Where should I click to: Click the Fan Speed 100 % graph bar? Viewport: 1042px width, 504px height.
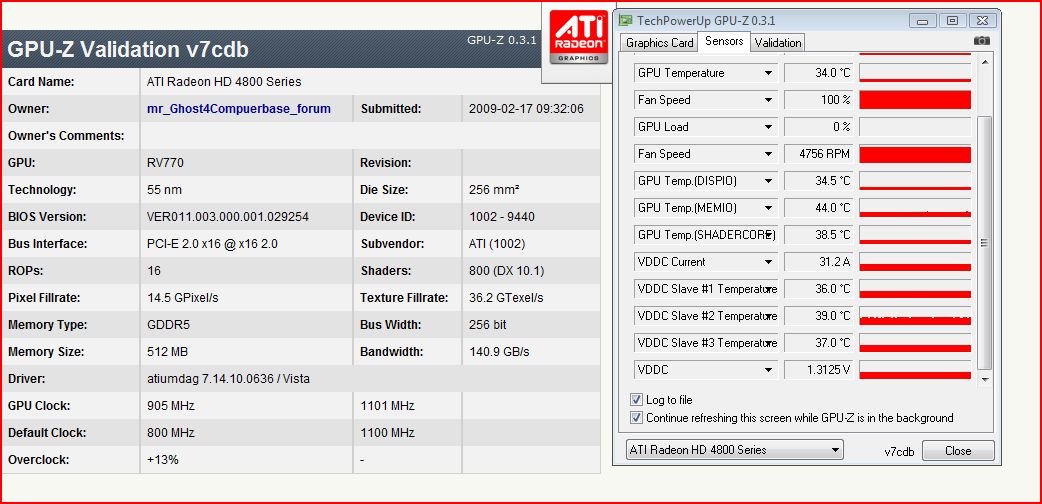pyautogui.click(x=915, y=100)
